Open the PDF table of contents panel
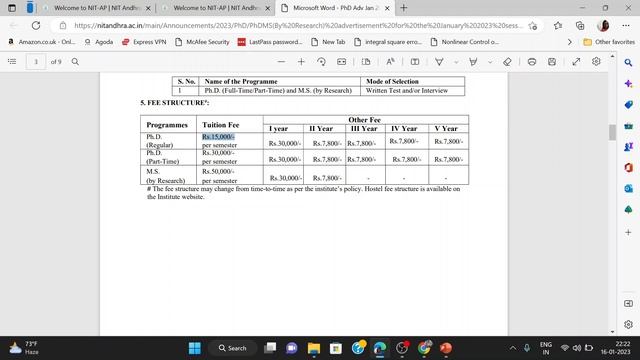This screenshot has width=640, height=360. (12, 62)
